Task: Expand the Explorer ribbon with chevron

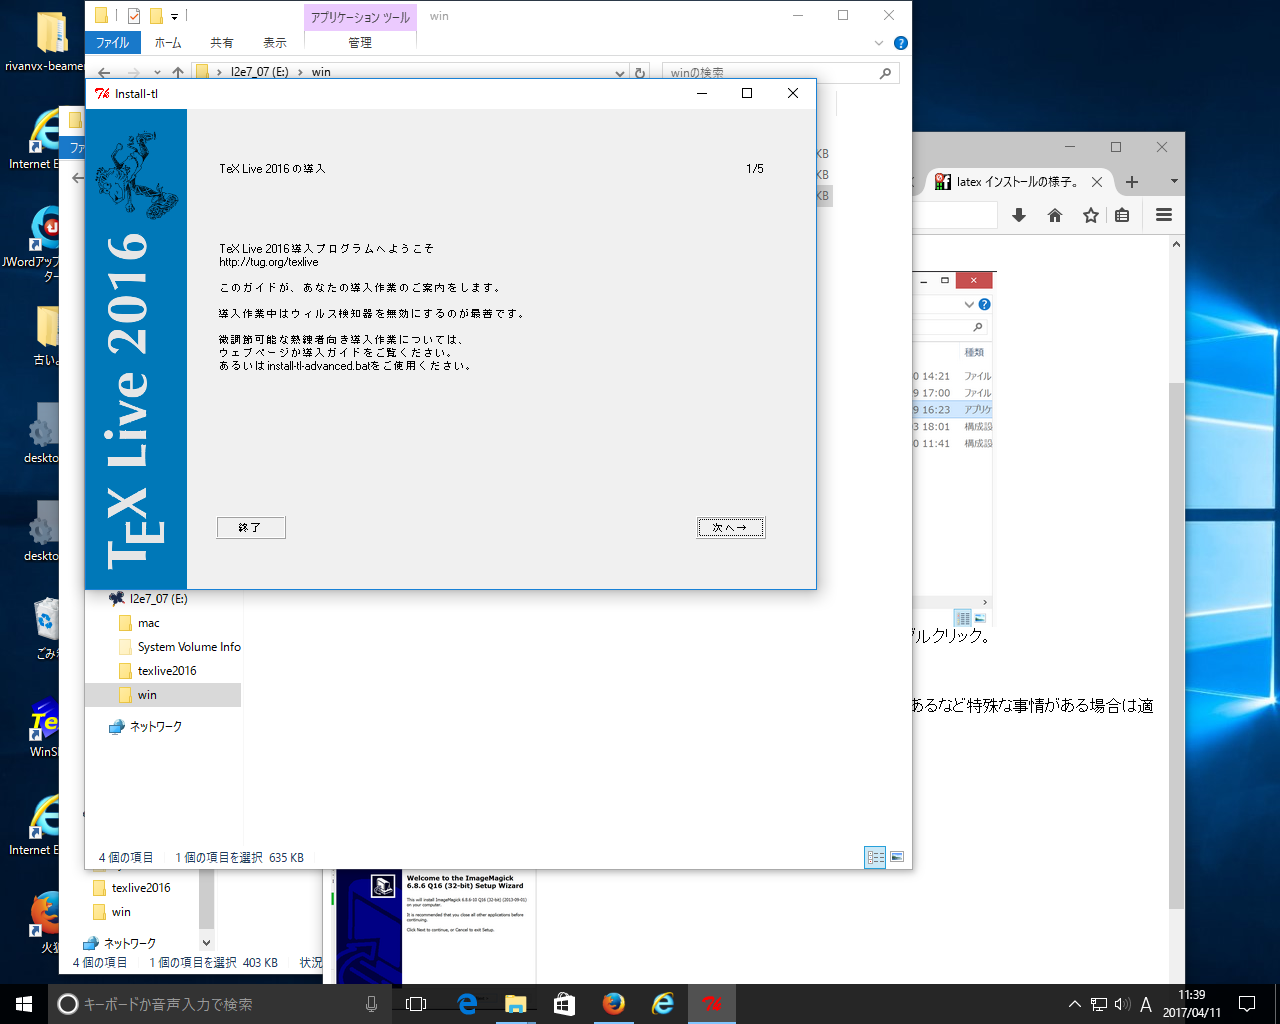Action: point(879,43)
